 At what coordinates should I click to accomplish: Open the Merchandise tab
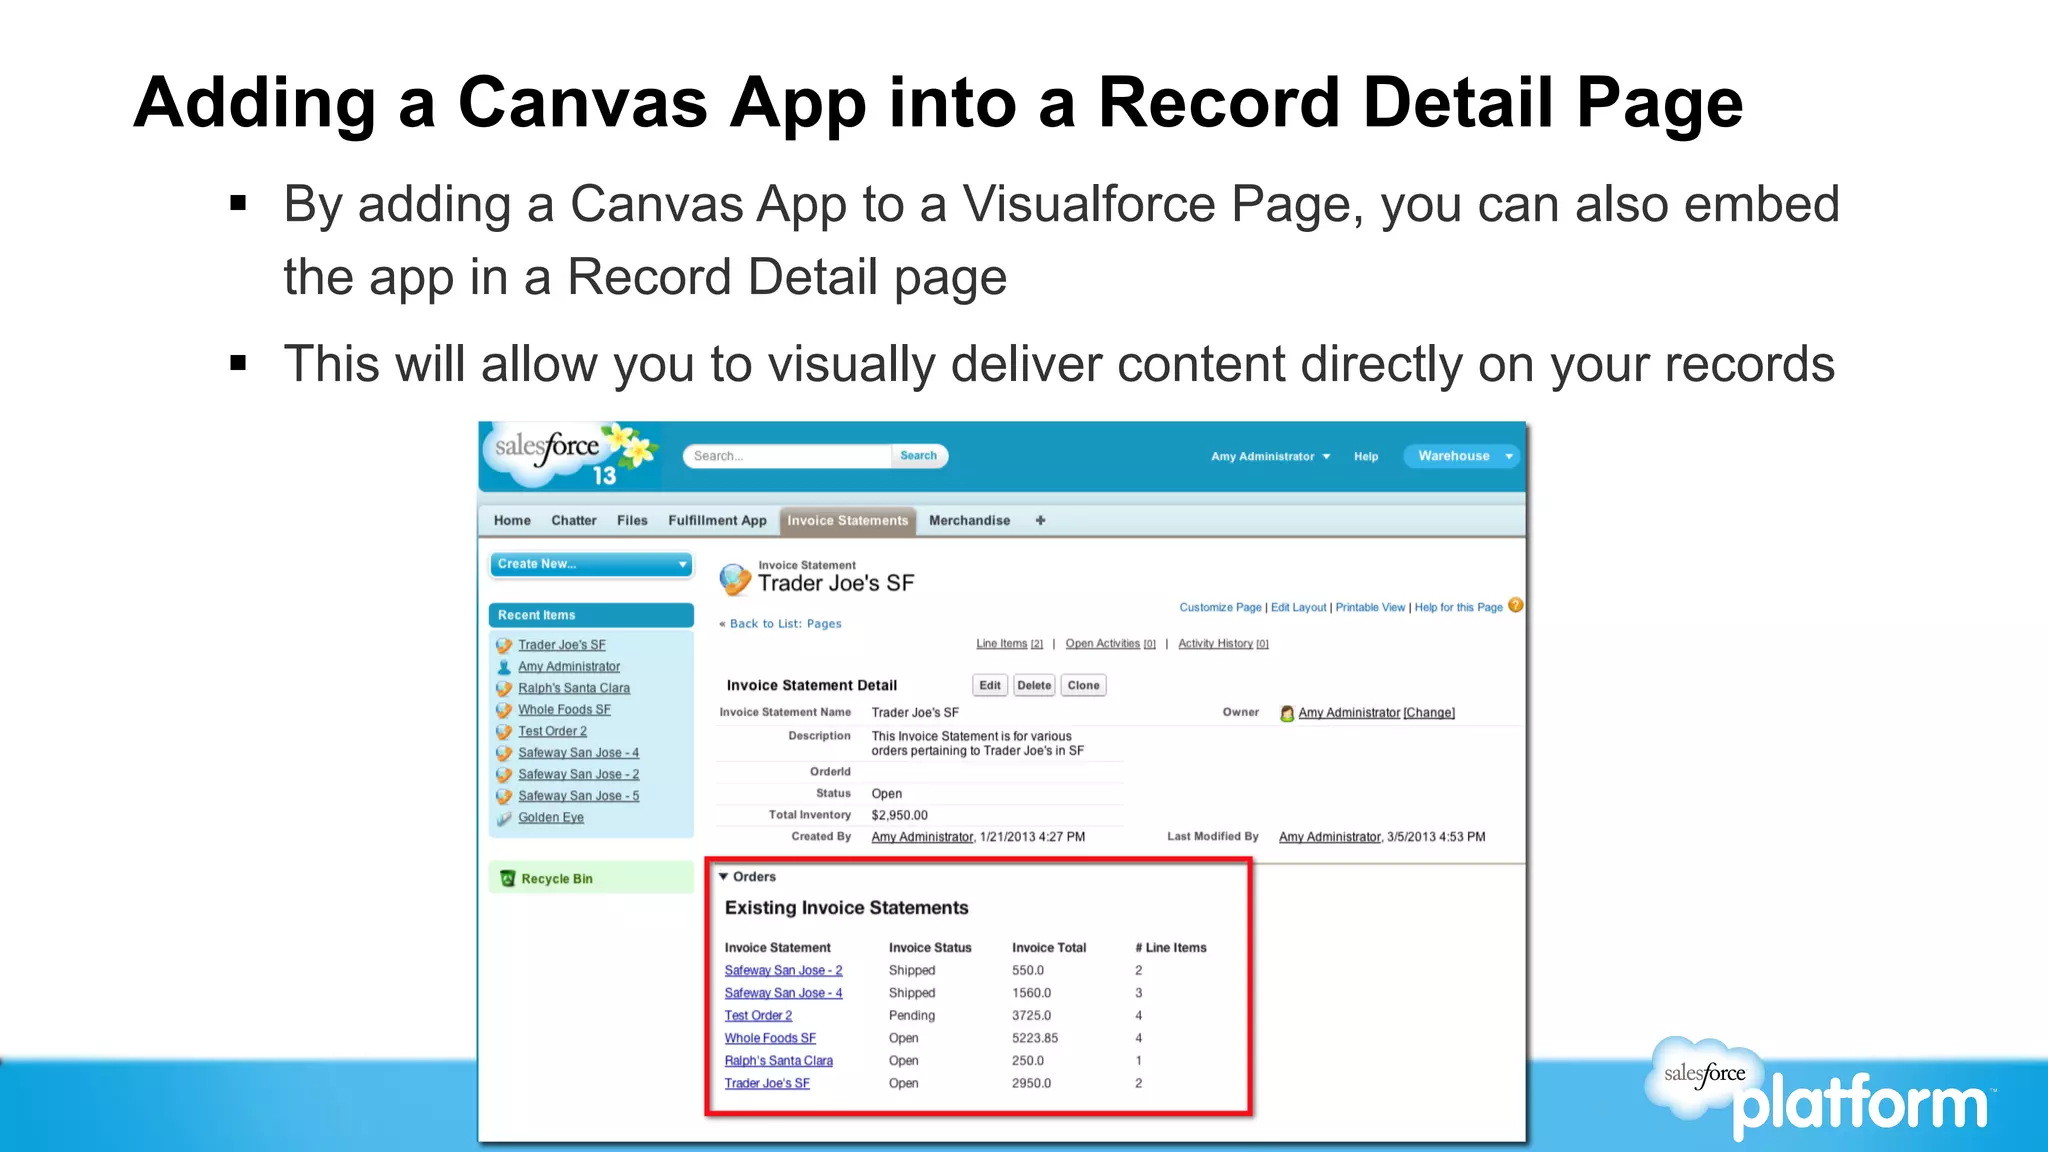tap(969, 520)
